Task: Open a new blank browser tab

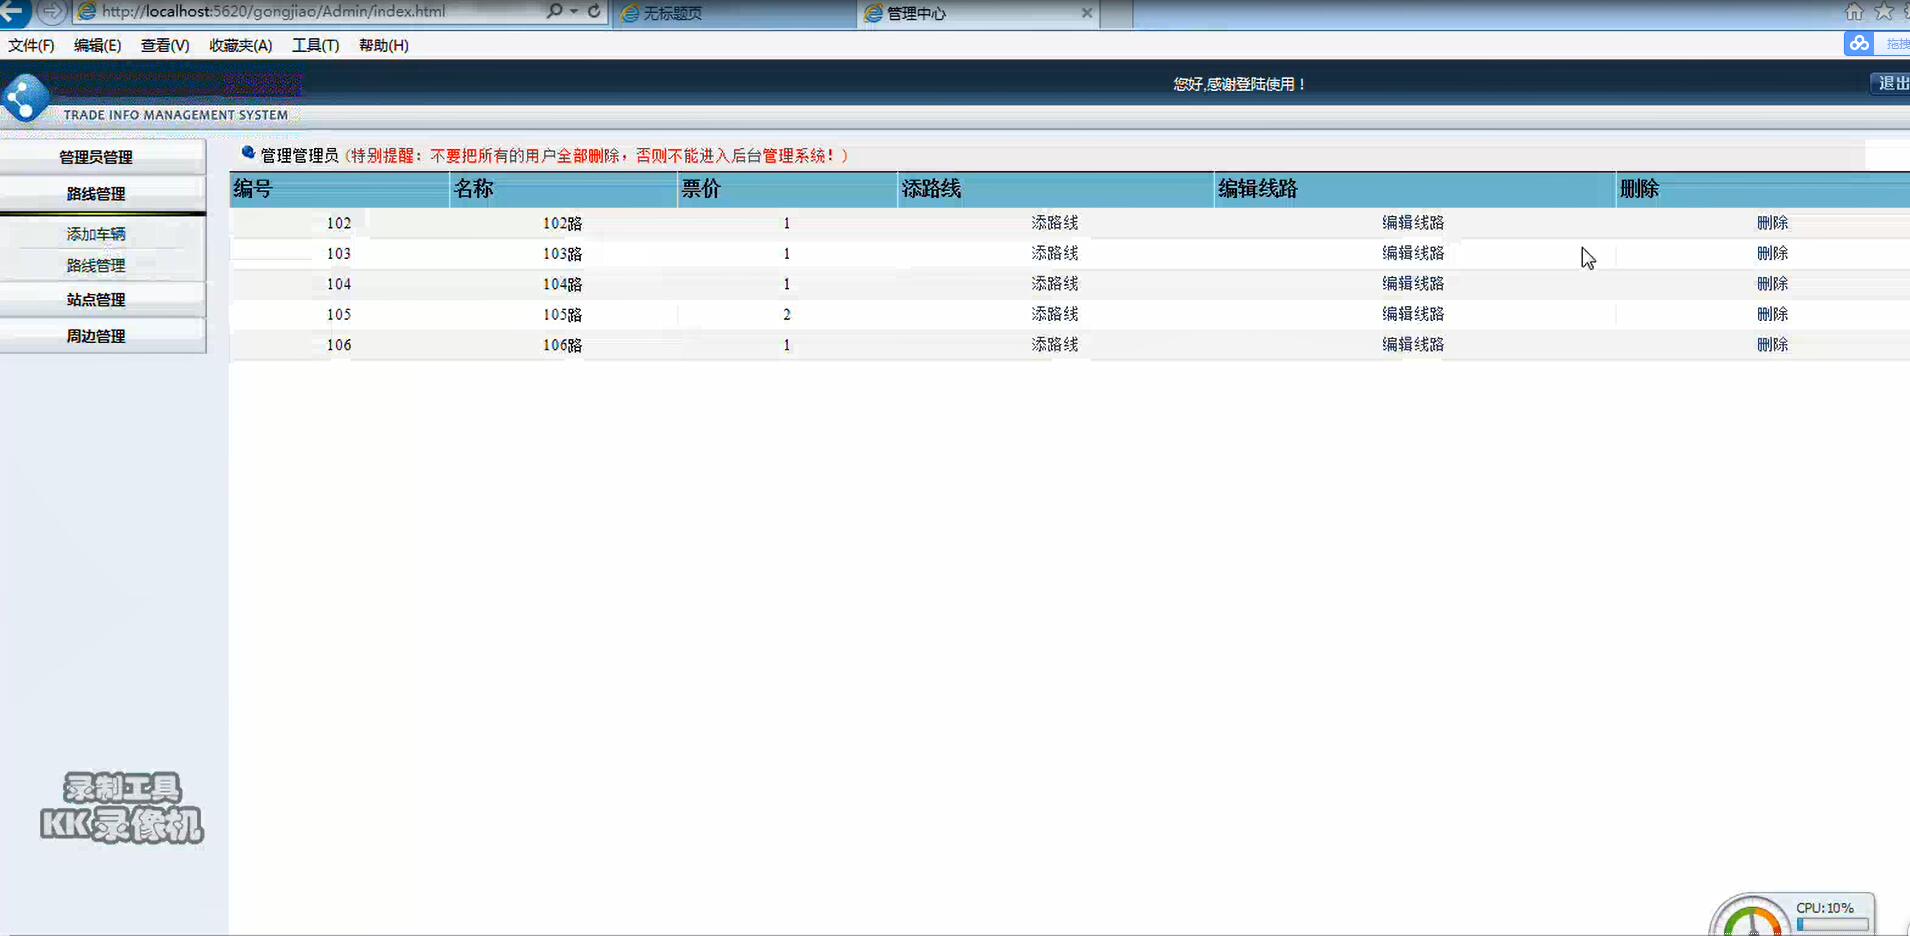Action: 1116,14
